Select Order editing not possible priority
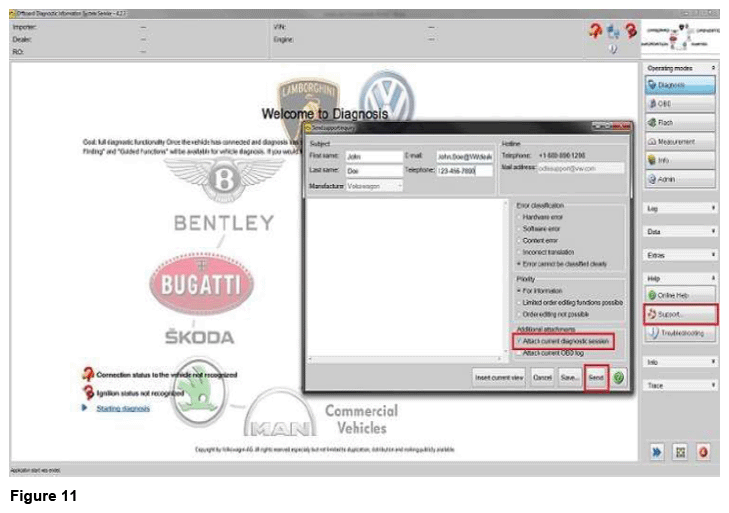This screenshot has width=729, height=513. [519, 314]
